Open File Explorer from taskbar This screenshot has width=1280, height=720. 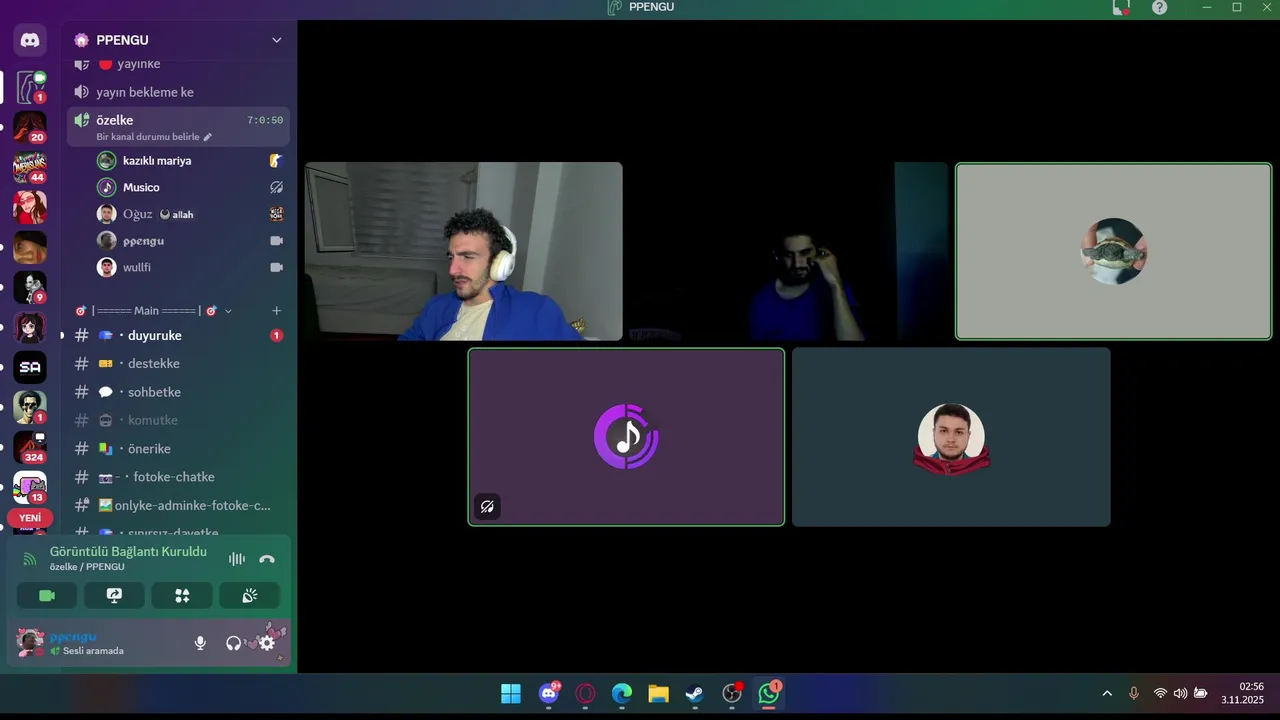coord(658,693)
